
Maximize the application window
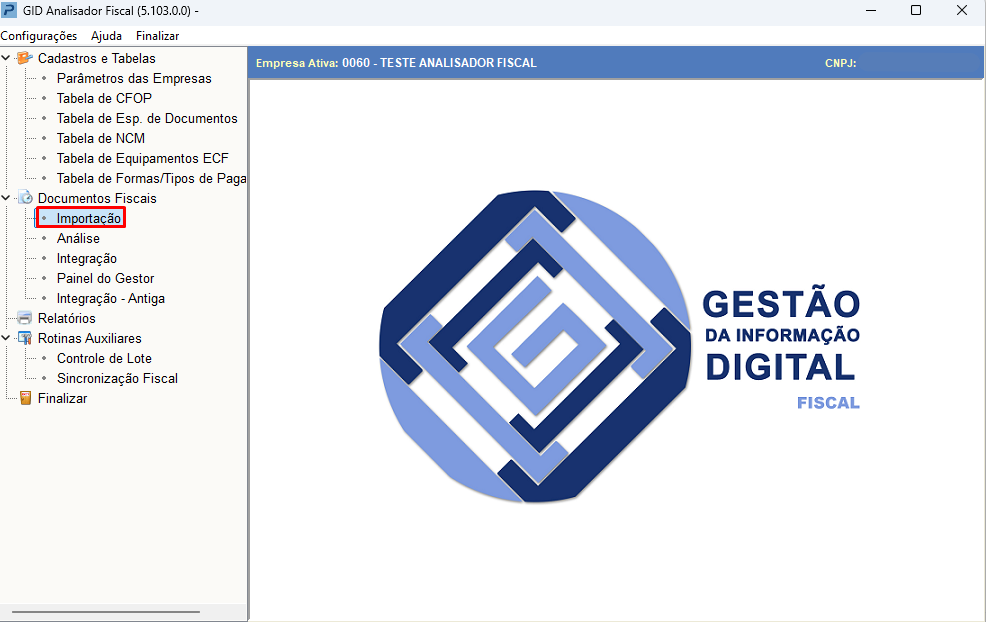916,11
